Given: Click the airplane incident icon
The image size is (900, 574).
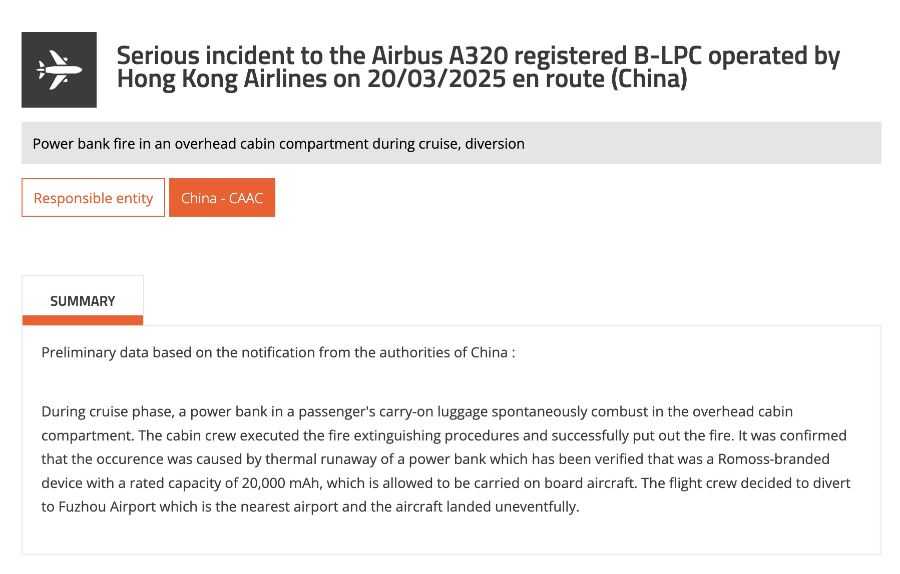Looking at the screenshot, I should [x=59, y=70].
